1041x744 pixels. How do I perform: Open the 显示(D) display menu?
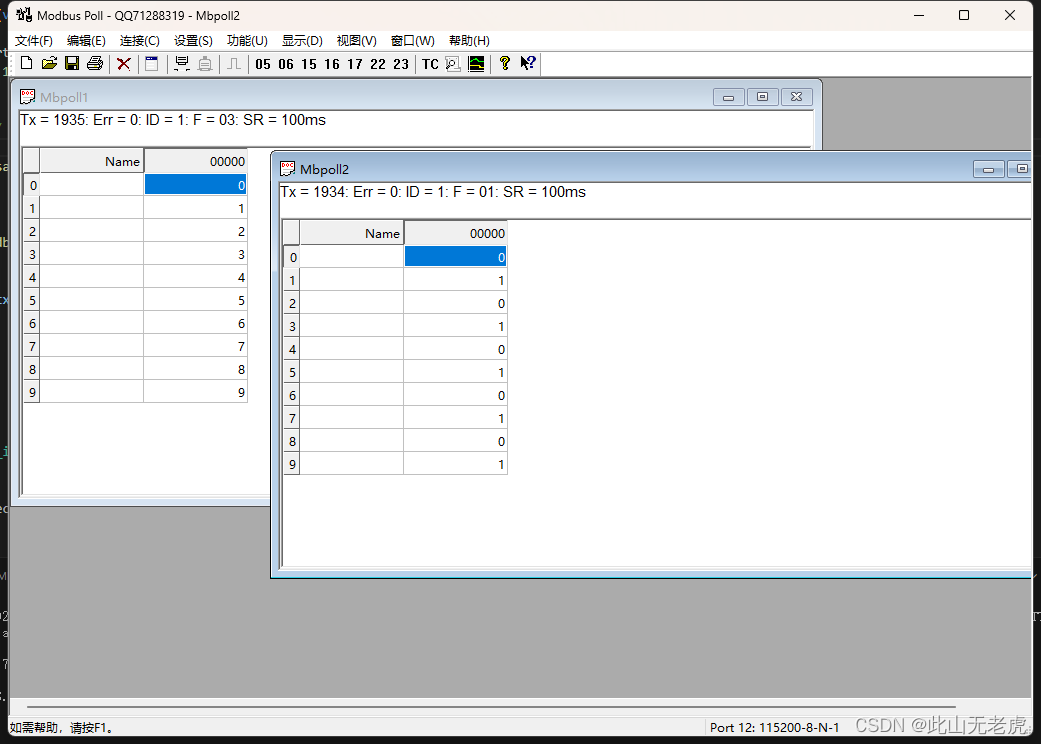301,40
